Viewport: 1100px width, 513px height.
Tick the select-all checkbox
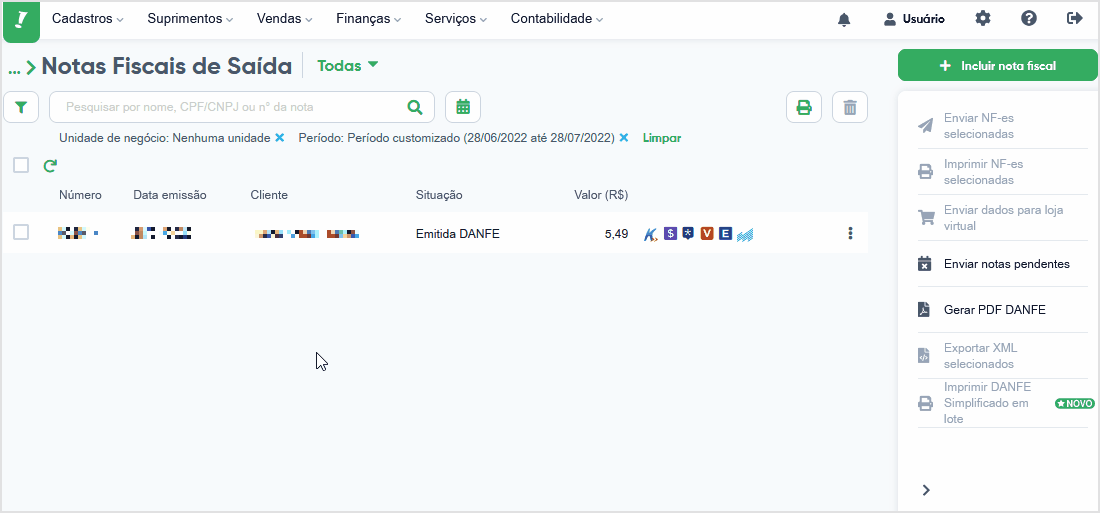21,166
